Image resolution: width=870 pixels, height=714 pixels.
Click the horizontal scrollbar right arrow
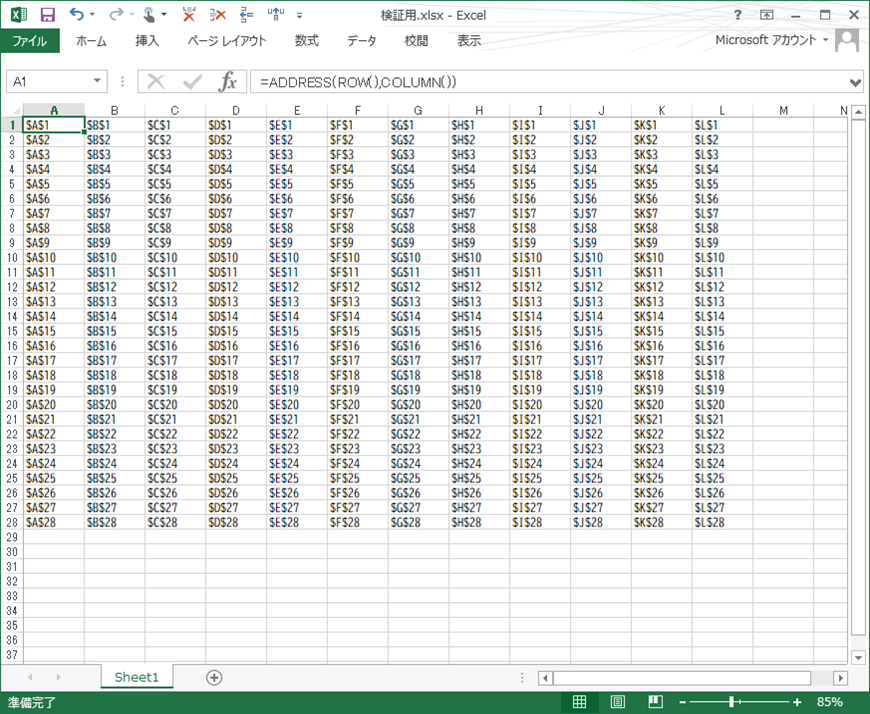click(841, 677)
